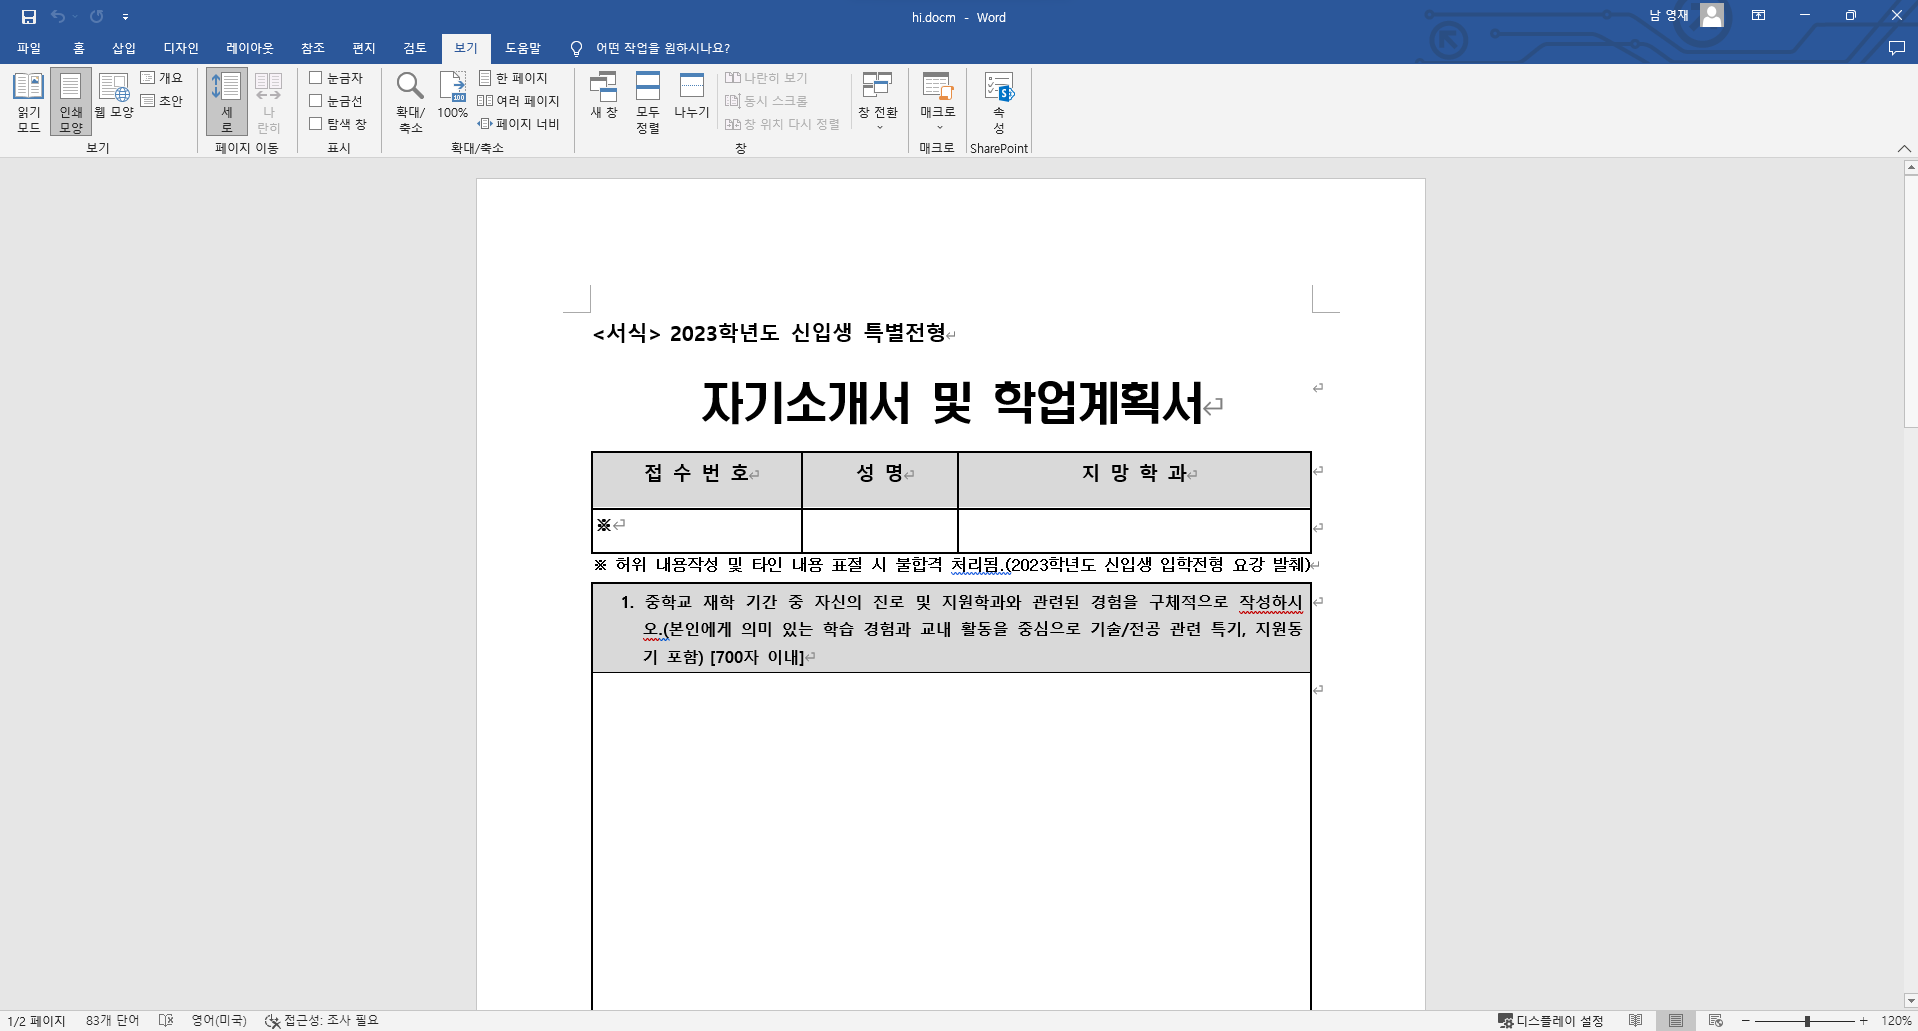This screenshot has height=1031, width=1918.
Task: Click the vertical scrollbar down arrow
Action: point(1910,1000)
